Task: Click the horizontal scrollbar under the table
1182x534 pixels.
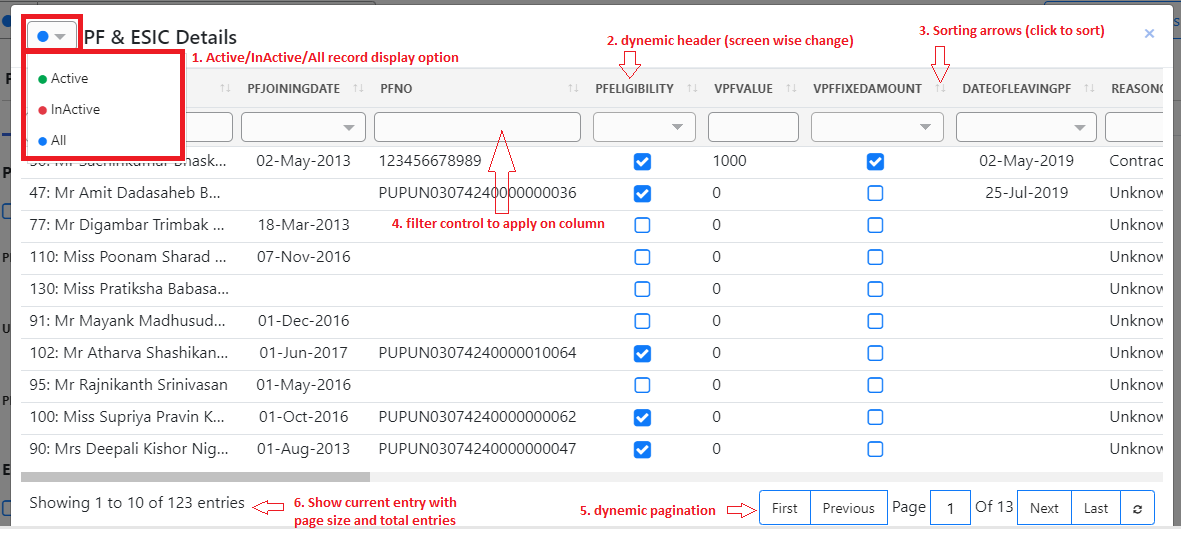Action: coord(195,477)
